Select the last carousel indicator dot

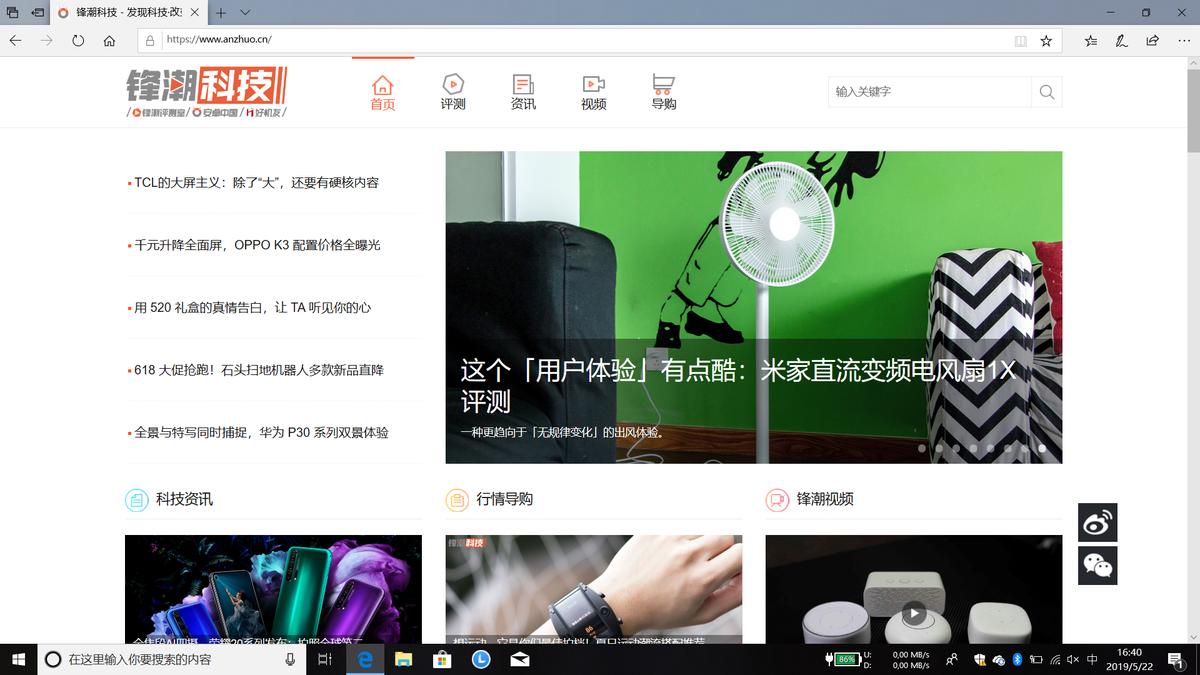point(1040,448)
